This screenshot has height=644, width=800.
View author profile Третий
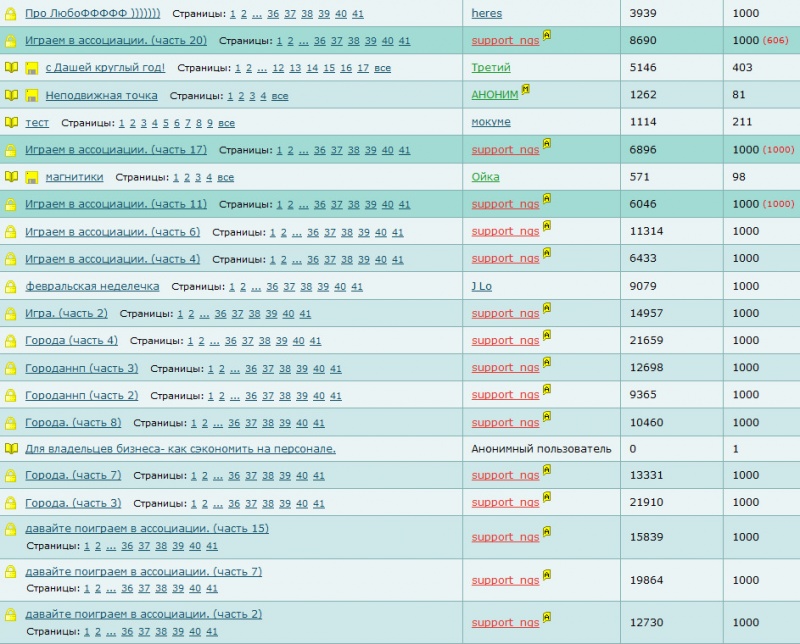point(491,67)
